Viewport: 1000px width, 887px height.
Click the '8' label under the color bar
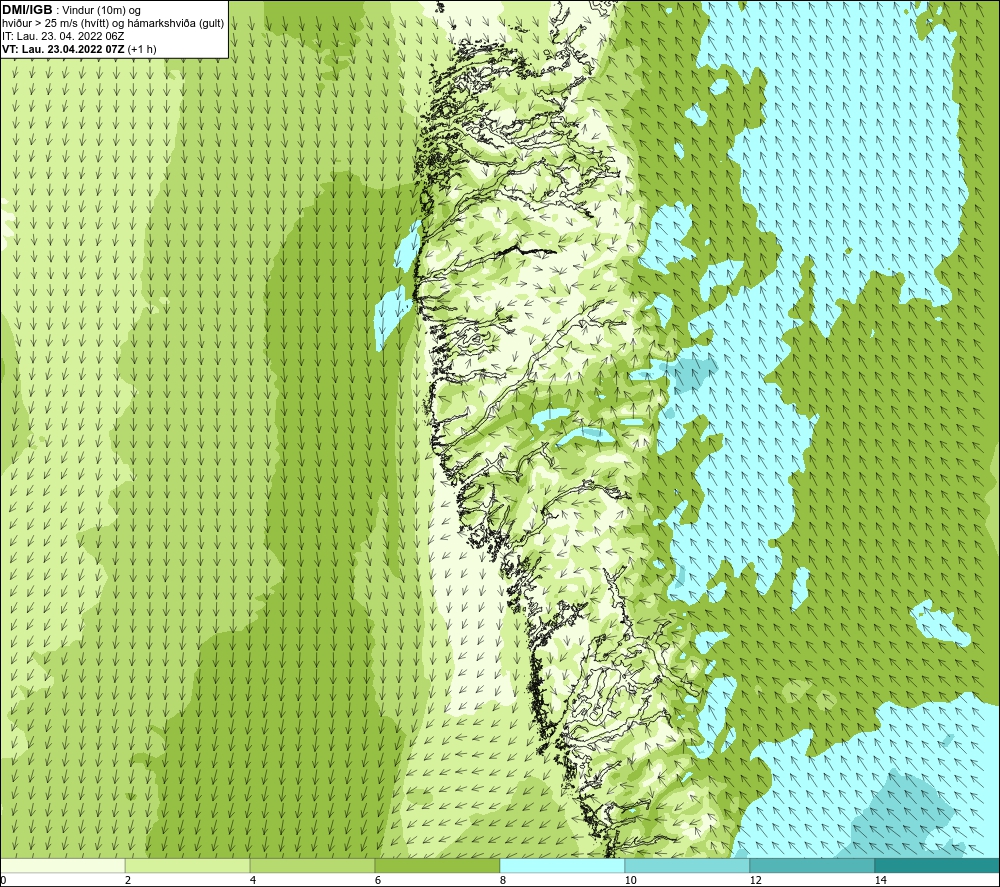[503, 880]
